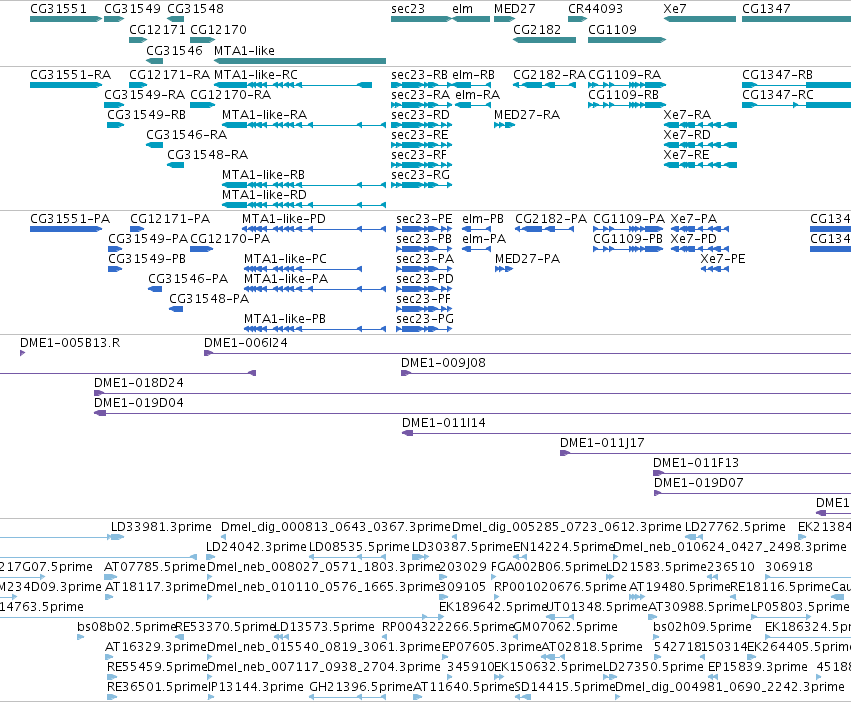
Task: Click EST bs08b02.5prime
Action: [80, 637]
